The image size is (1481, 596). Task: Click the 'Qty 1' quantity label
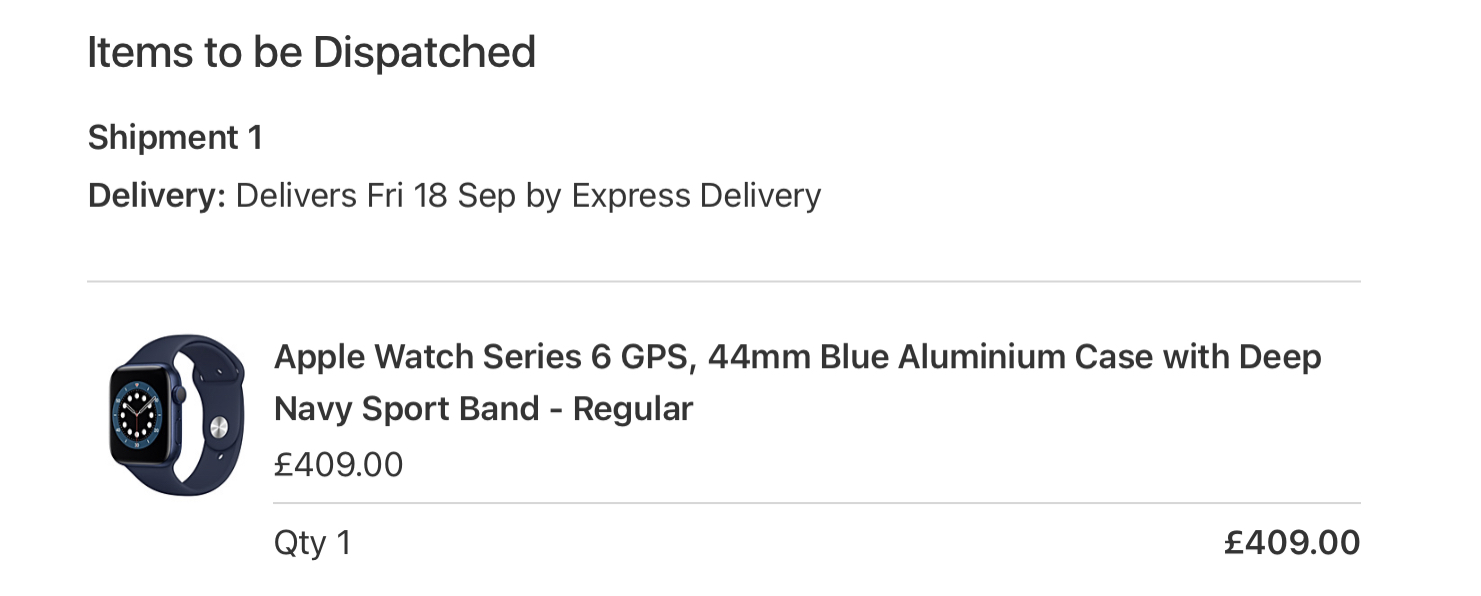[x=312, y=543]
